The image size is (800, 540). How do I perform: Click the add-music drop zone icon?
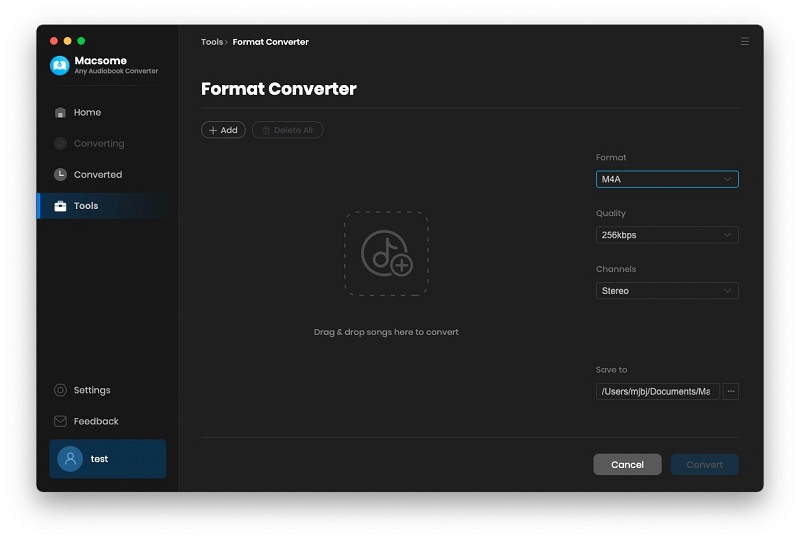(386, 254)
